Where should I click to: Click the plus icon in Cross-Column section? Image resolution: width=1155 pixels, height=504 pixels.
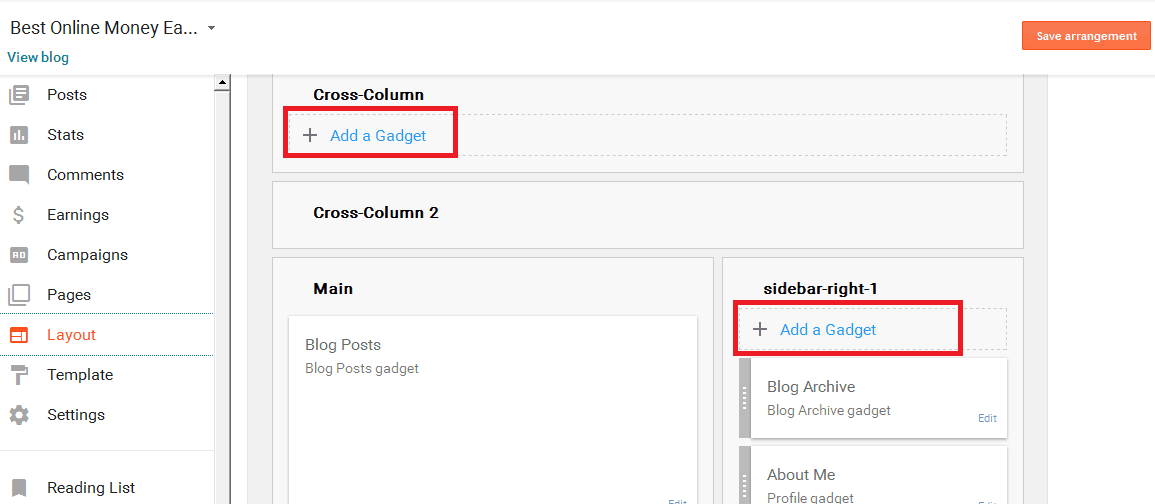[x=310, y=136]
